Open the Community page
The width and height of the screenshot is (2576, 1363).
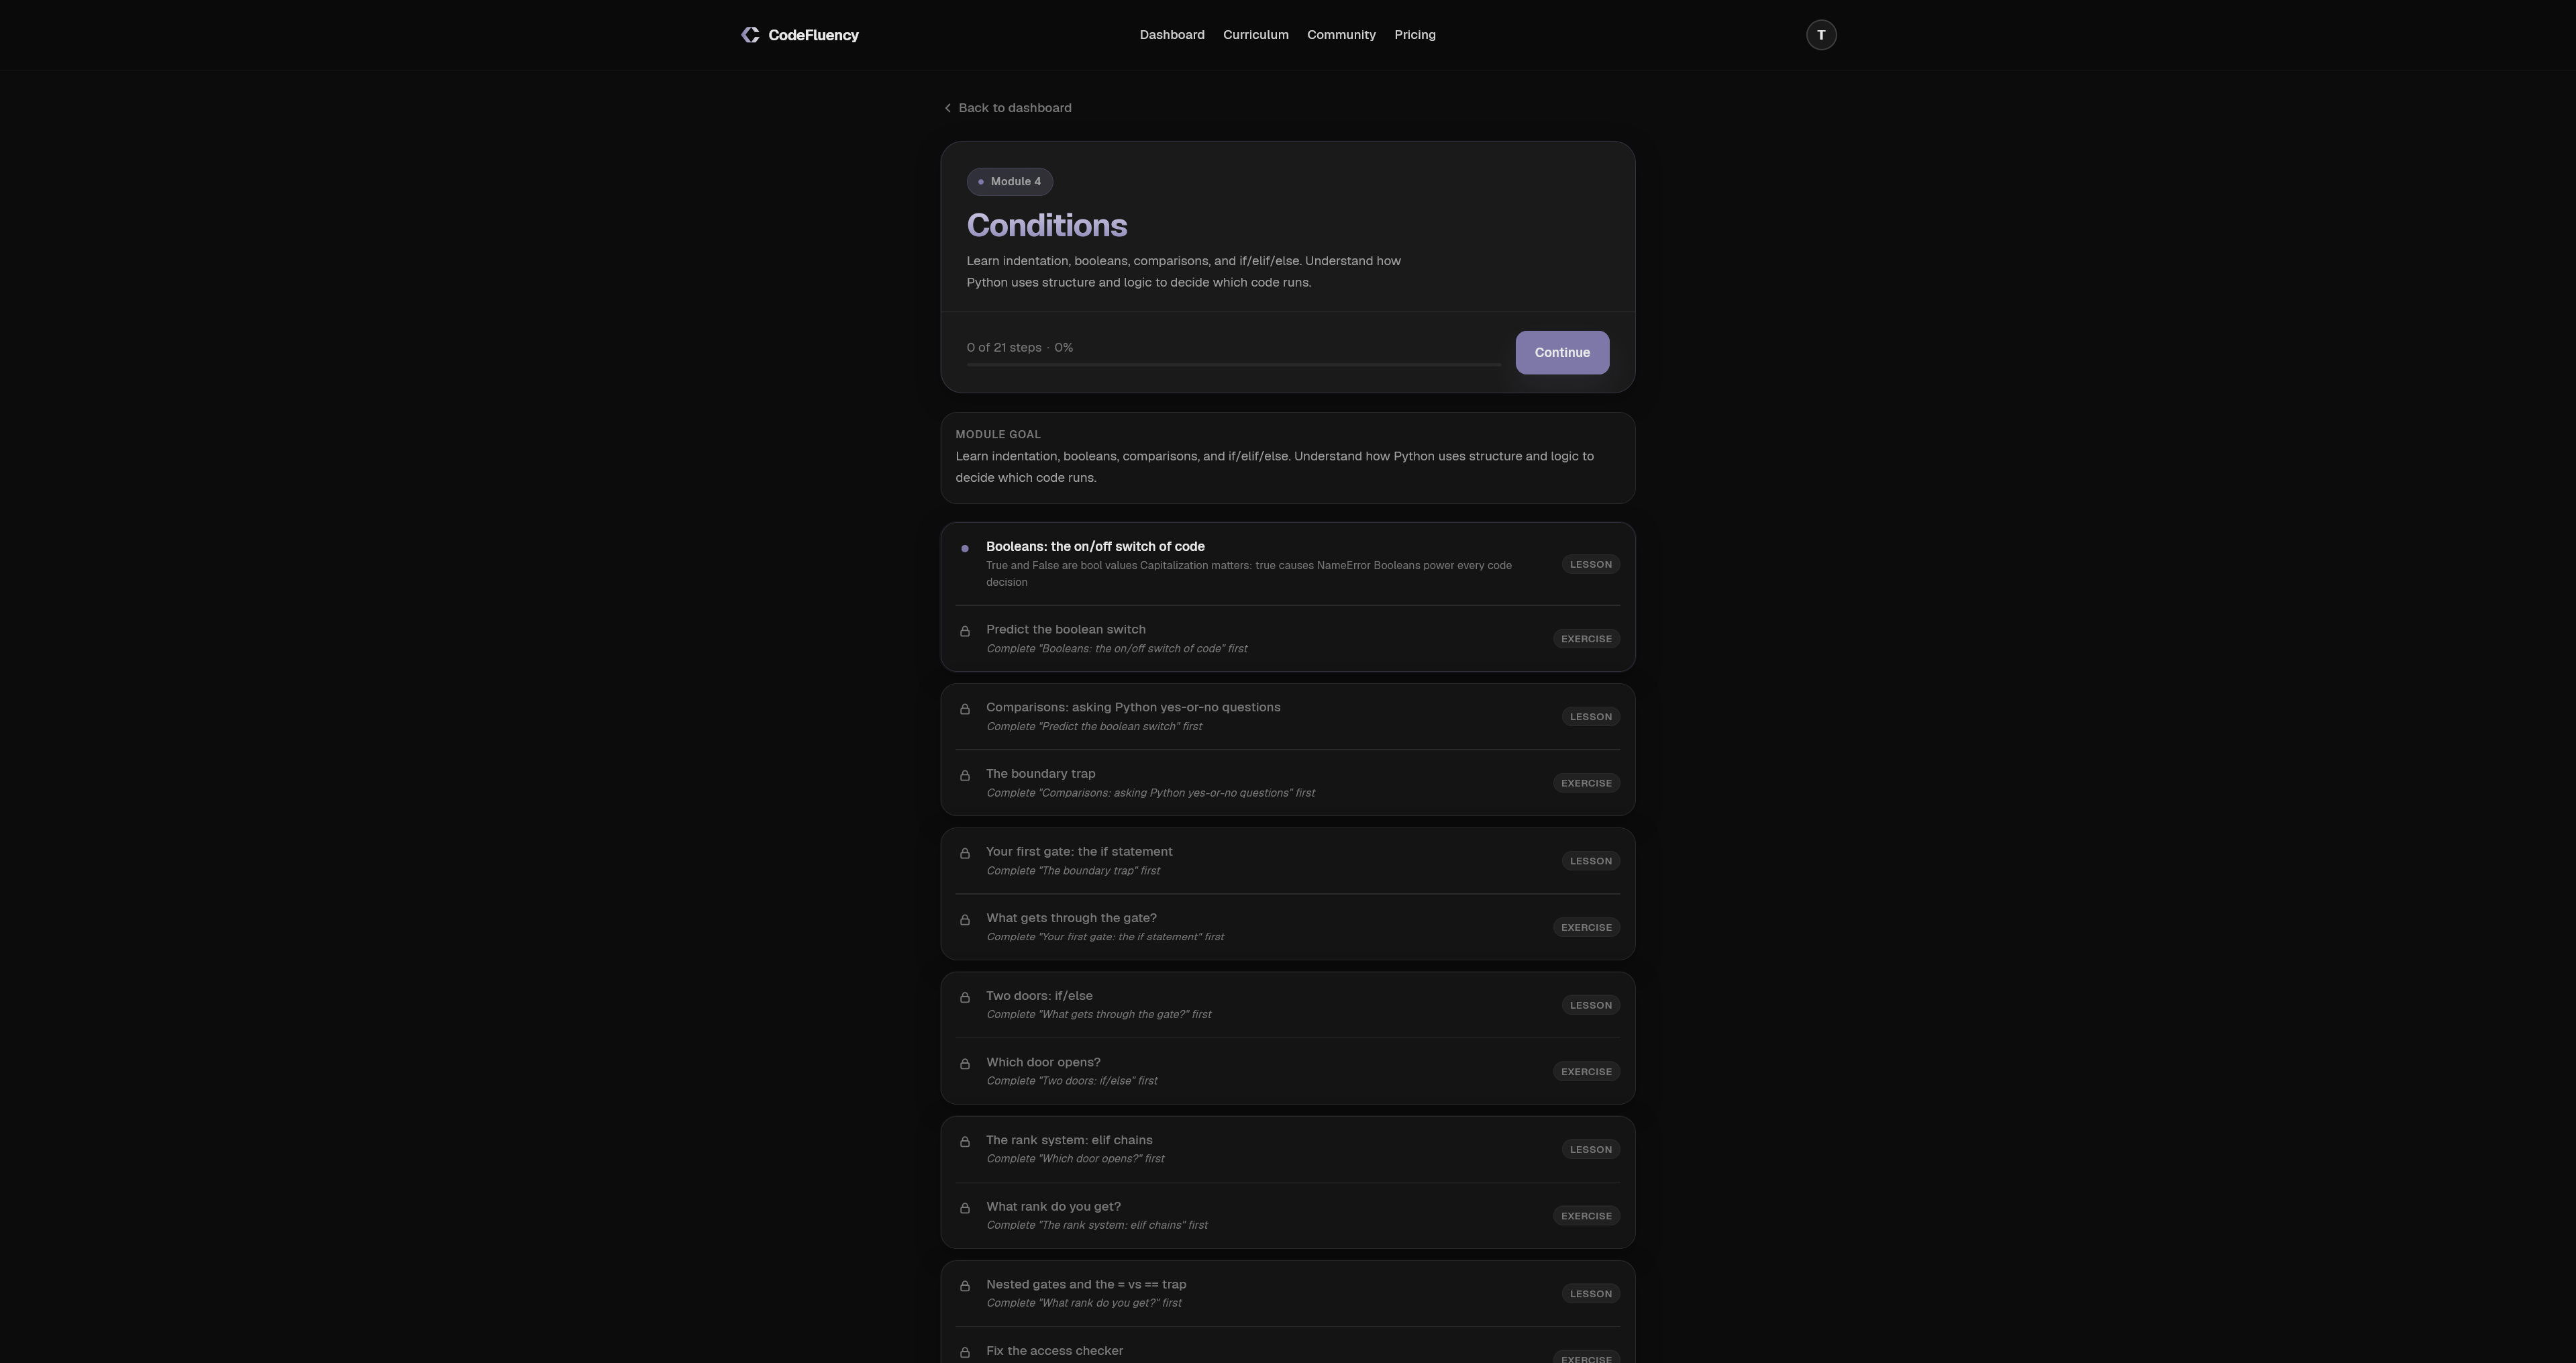pos(1341,34)
